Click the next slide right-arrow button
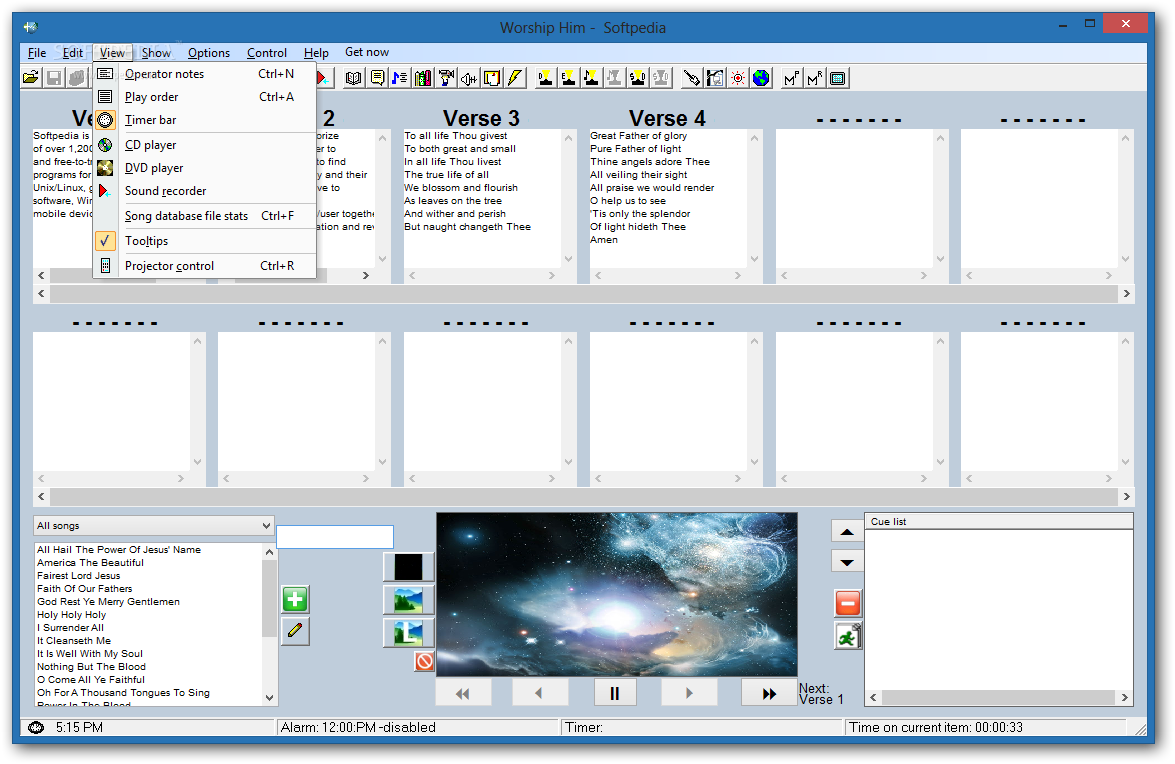 coord(689,693)
